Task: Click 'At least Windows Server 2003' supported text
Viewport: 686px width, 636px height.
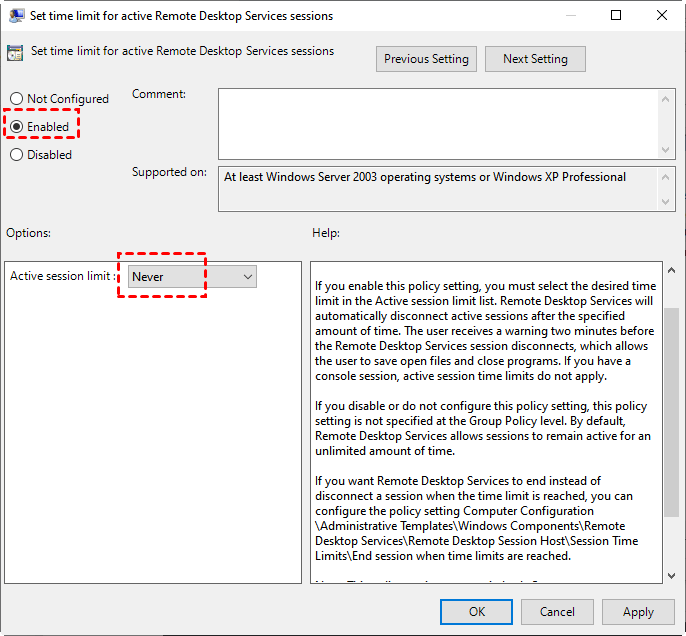Action: (x=425, y=177)
